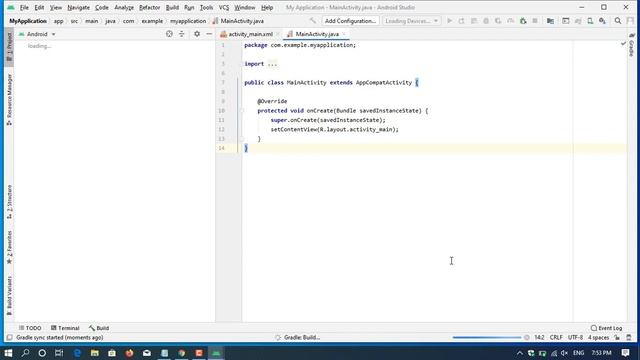
Task: Click the Profile app icon
Action: [511, 21]
